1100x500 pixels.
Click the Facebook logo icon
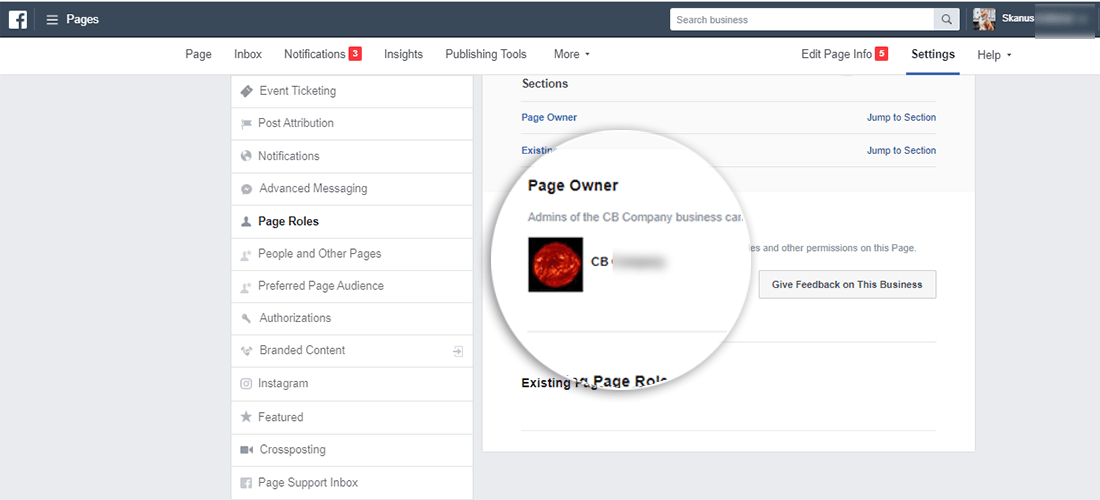coord(18,20)
